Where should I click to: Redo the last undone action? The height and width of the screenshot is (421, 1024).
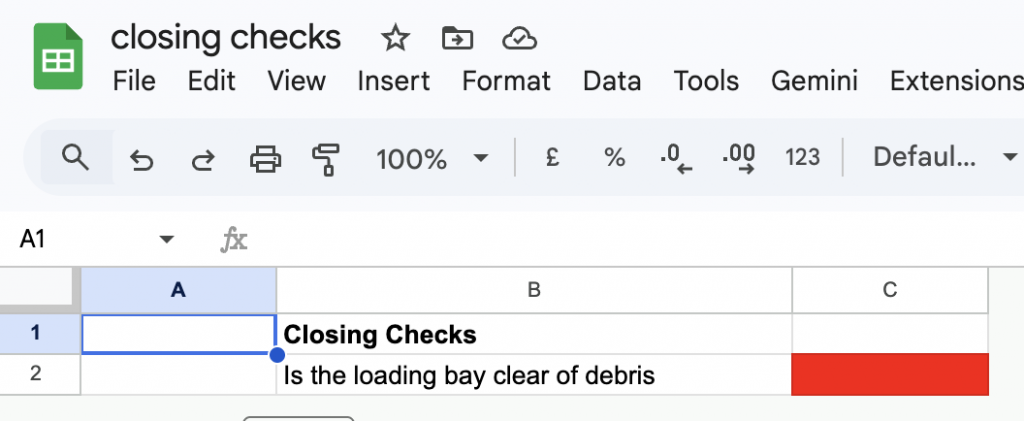point(203,158)
